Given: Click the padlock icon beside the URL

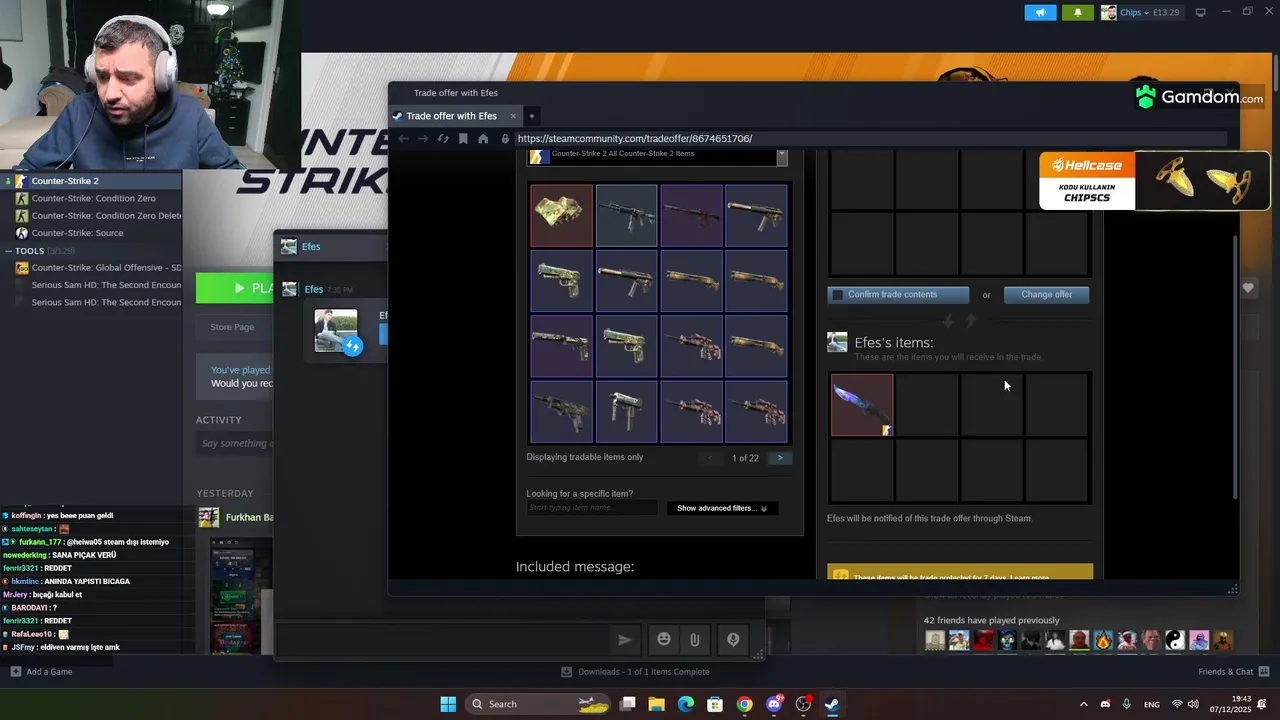Looking at the screenshot, I should point(505,139).
